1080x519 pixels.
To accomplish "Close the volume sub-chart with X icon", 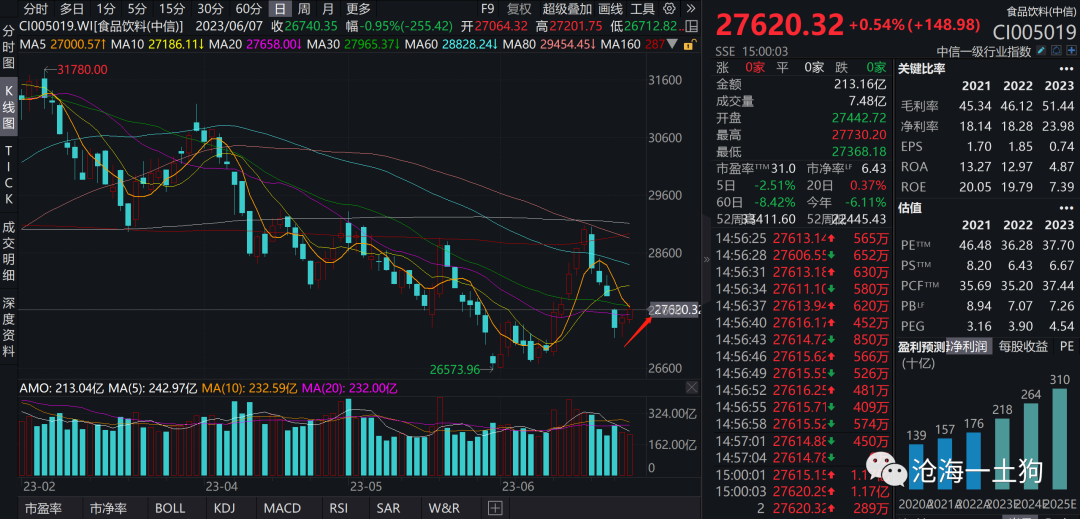I will coord(692,388).
